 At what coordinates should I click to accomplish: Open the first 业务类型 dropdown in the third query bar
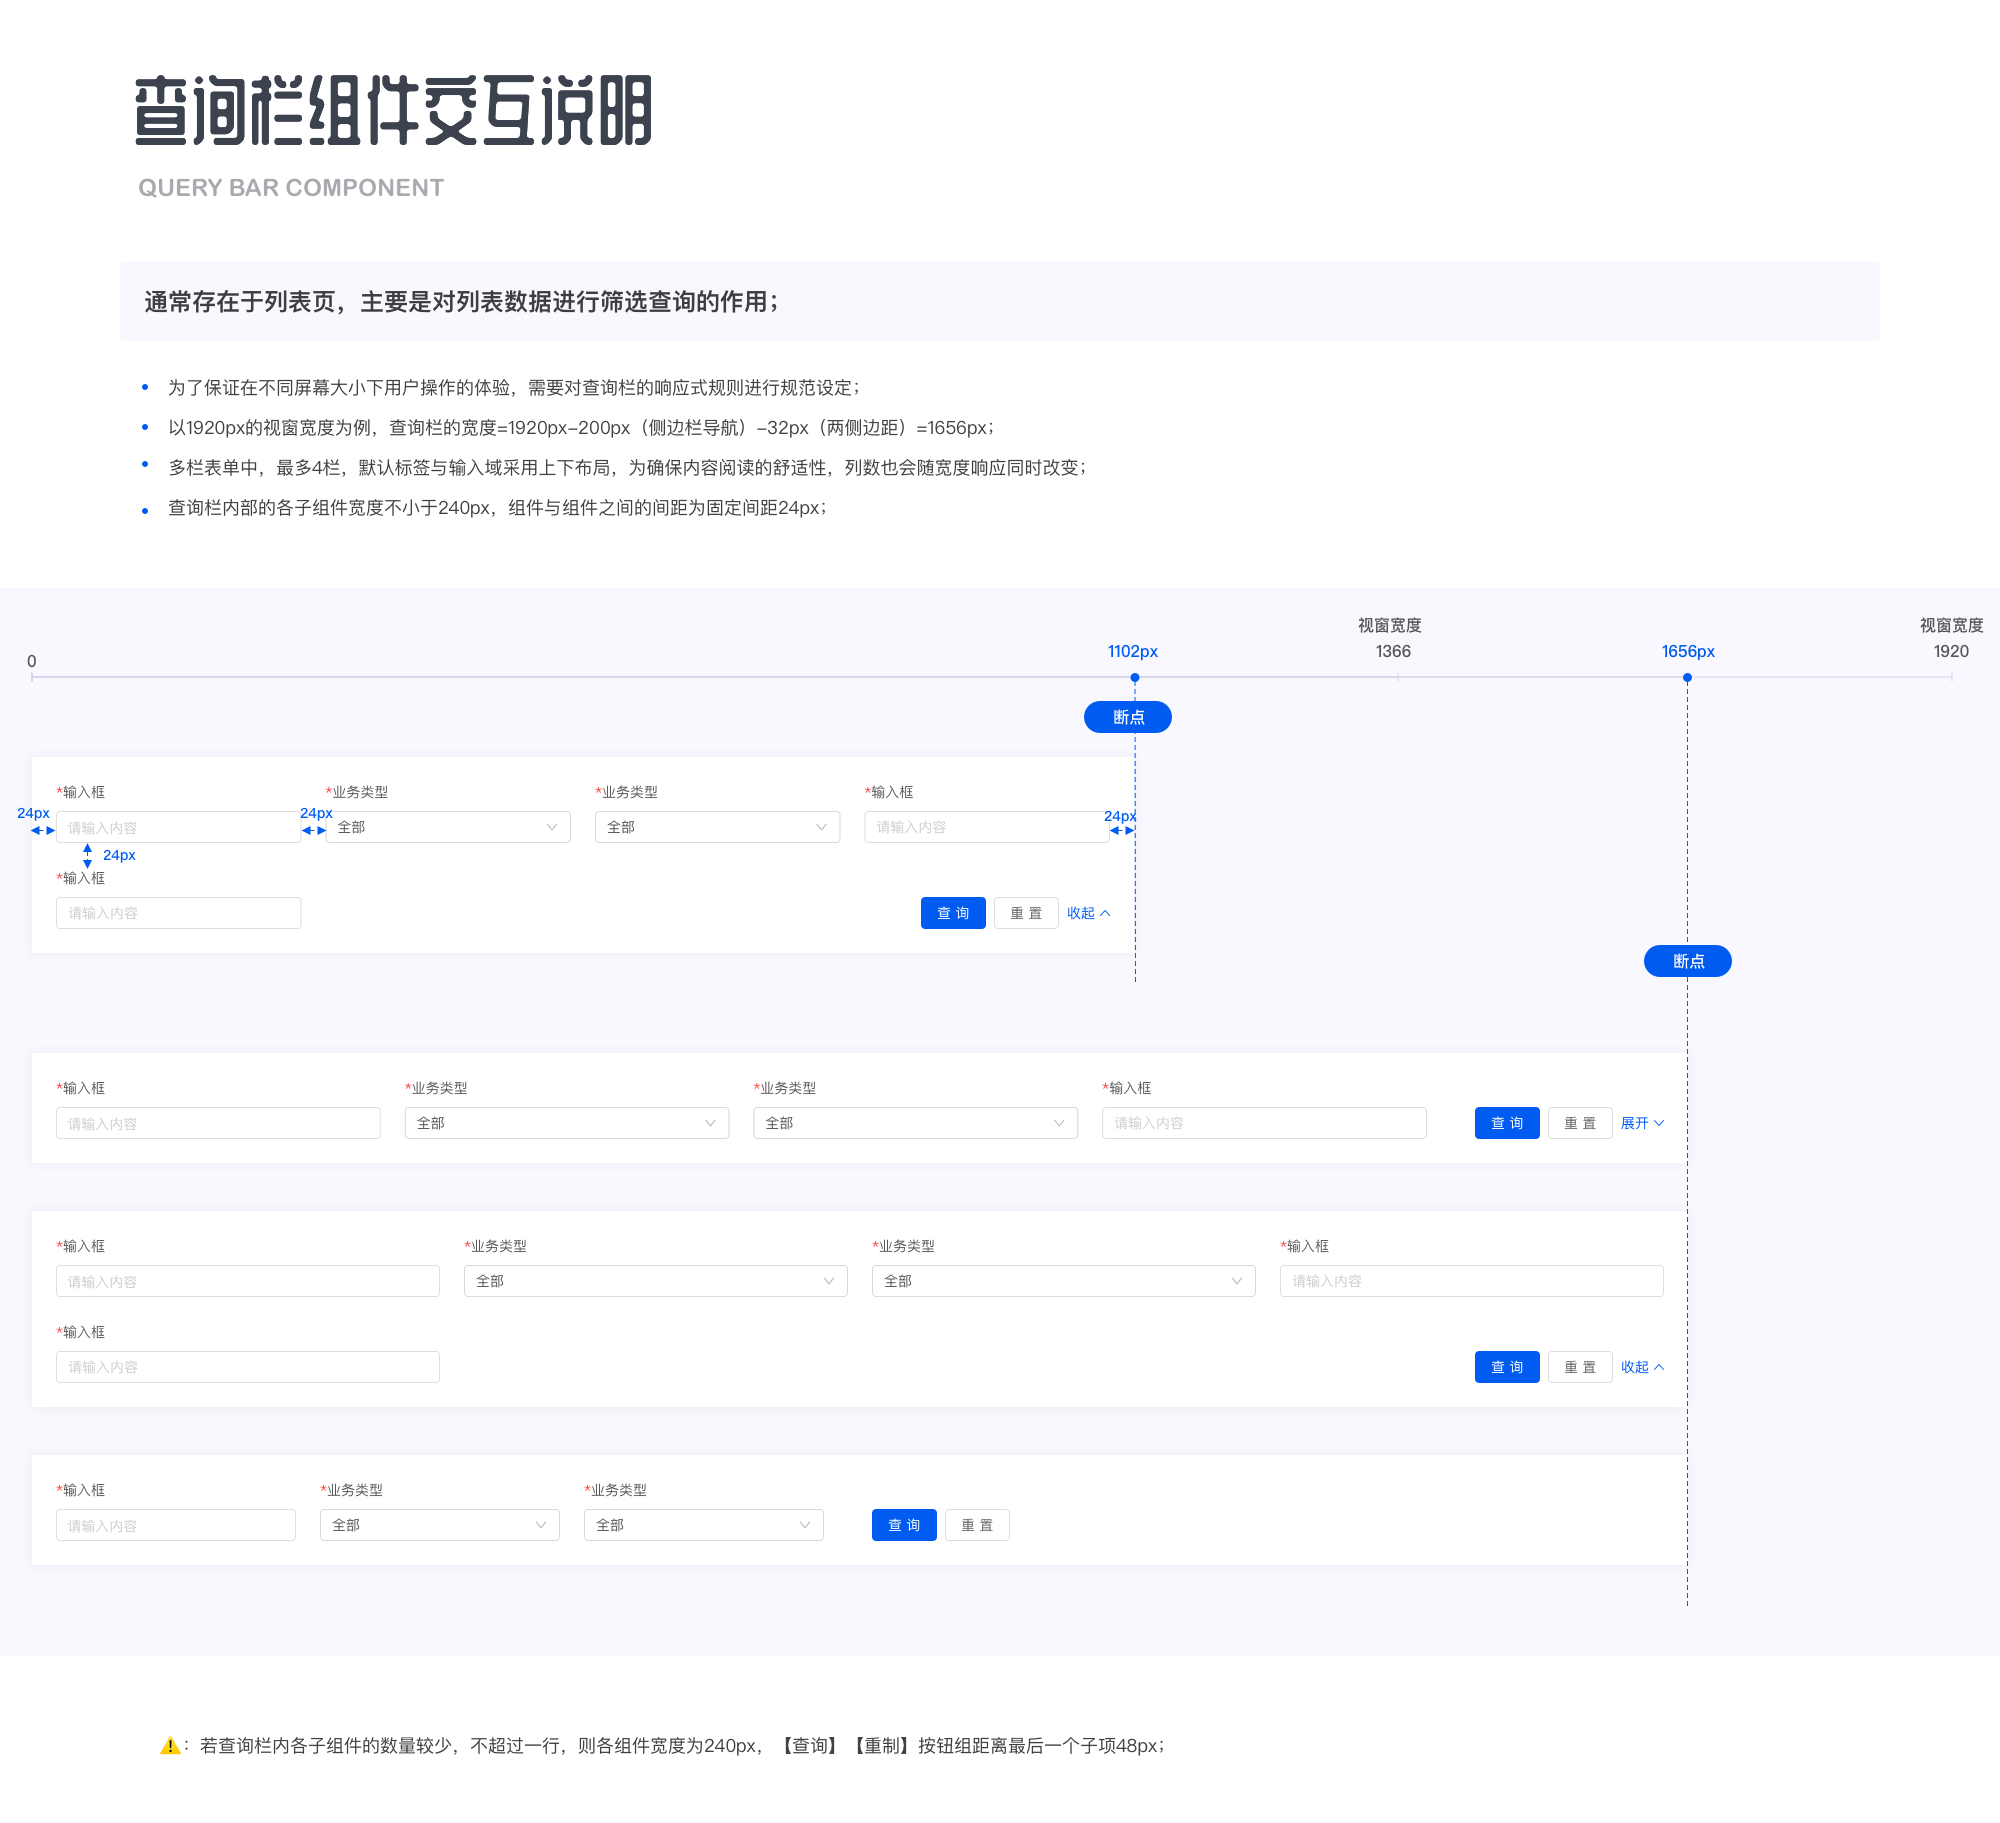pyautogui.click(x=656, y=1281)
